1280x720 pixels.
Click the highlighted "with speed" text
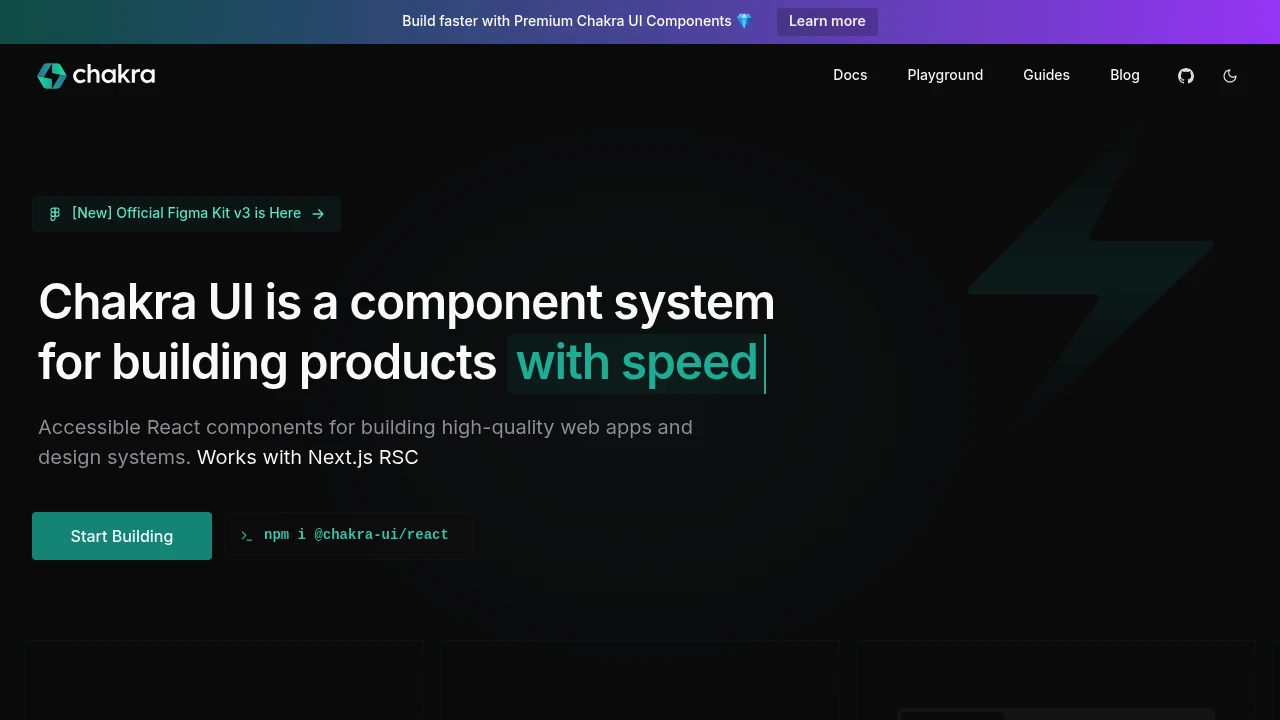point(636,363)
